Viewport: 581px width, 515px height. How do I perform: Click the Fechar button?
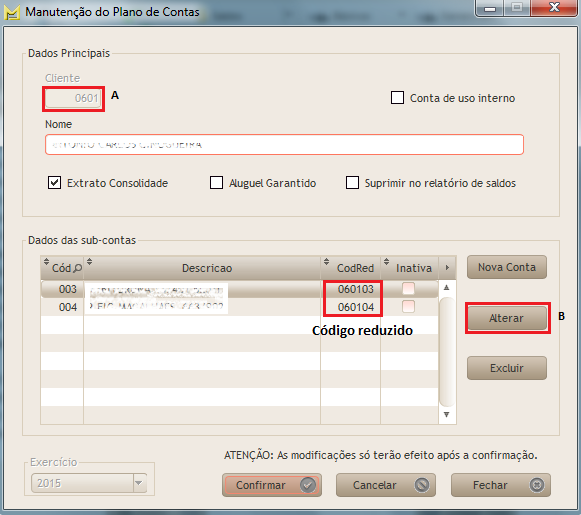[x=501, y=485]
